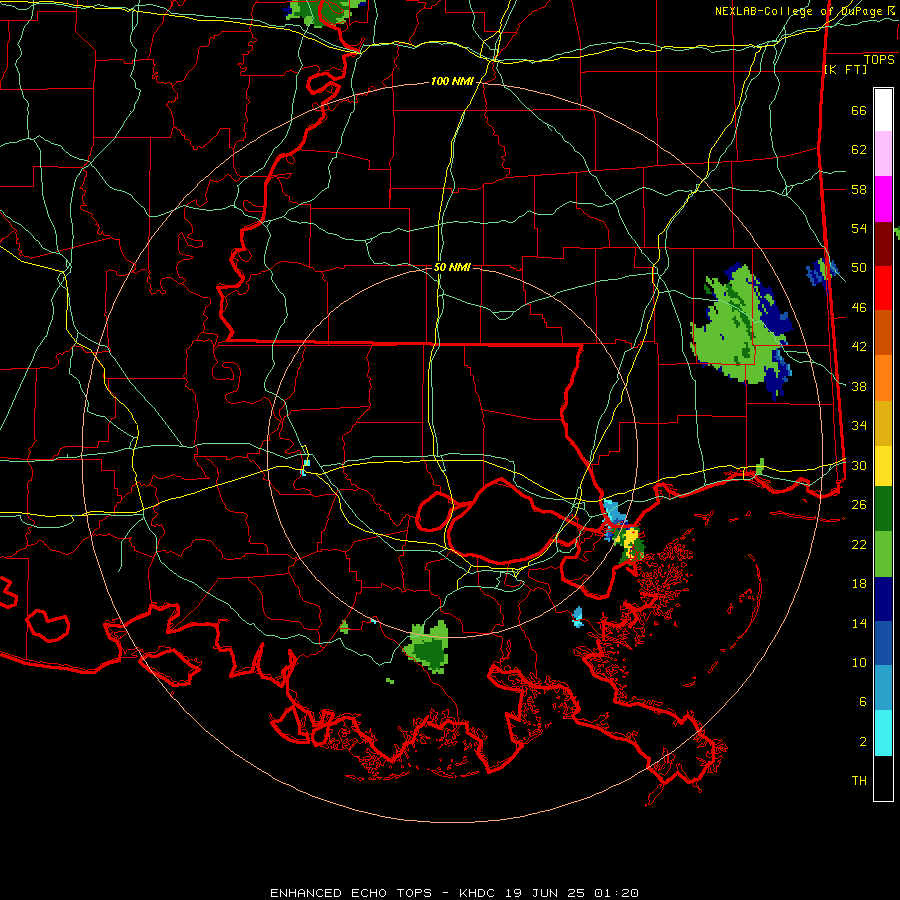Click the dark maroon 54 kft swatch
The height and width of the screenshot is (900, 900).
click(883, 244)
